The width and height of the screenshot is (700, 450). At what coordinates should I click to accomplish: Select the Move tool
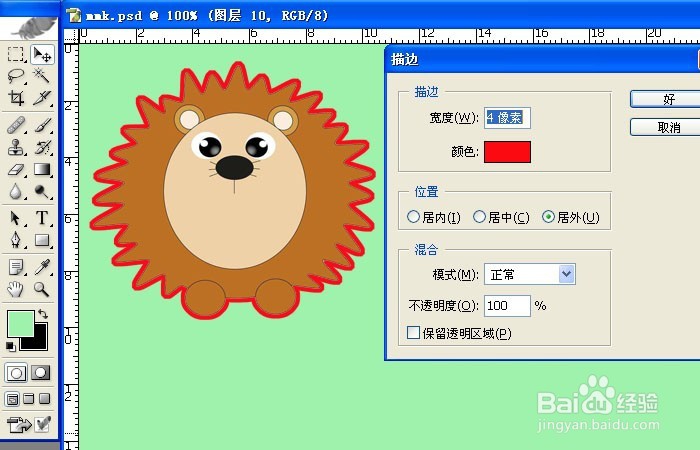pyautogui.click(x=42, y=54)
